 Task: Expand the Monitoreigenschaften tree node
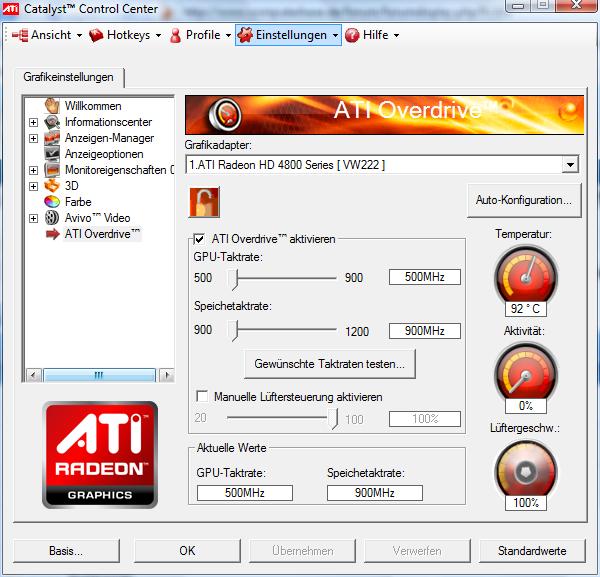pyautogui.click(x=34, y=170)
